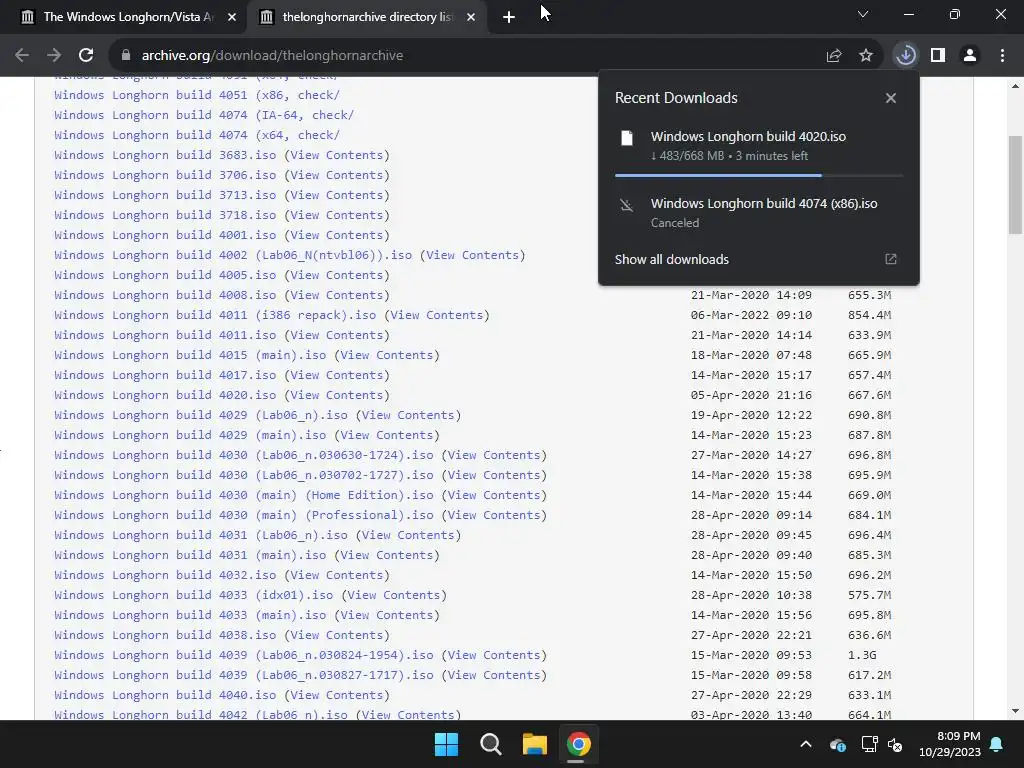The image size is (1024, 768).
Task: Click the Show all downloads link
Action: (x=671, y=259)
